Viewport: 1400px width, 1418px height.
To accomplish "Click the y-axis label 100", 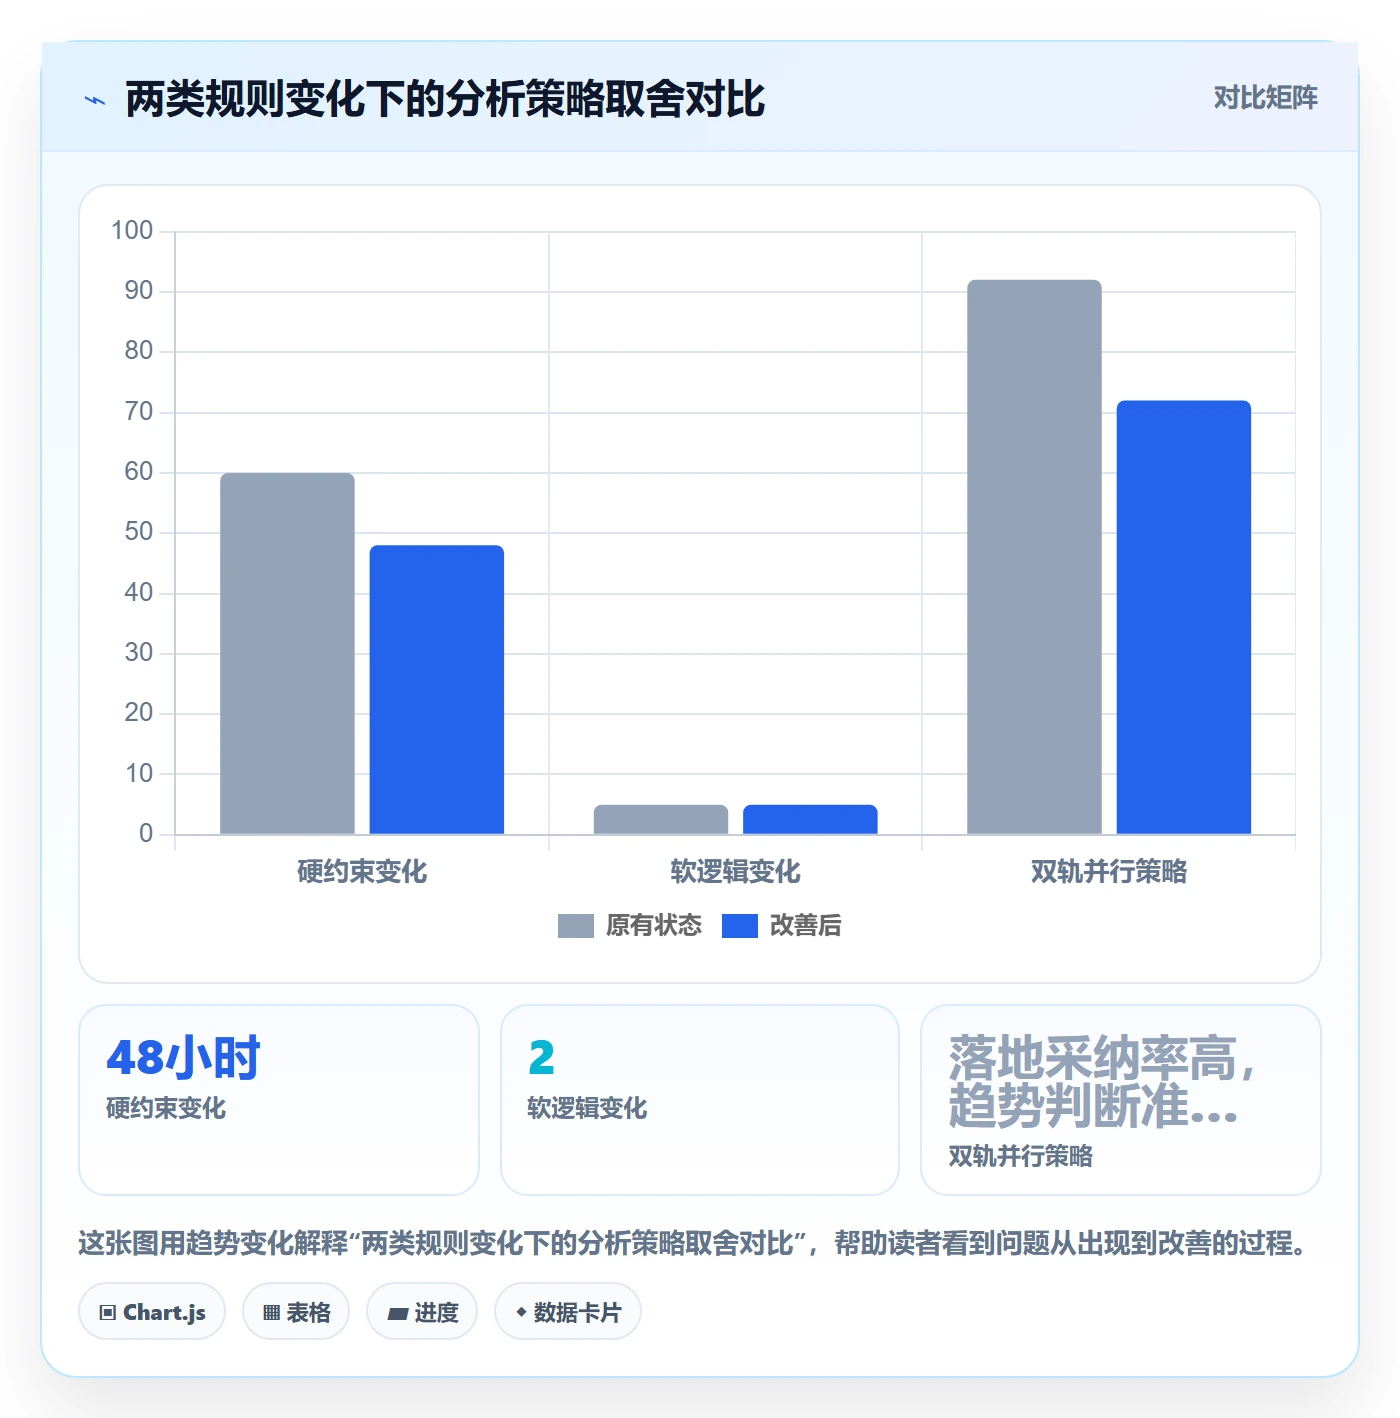I will pyautogui.click(x=132, y=231).
